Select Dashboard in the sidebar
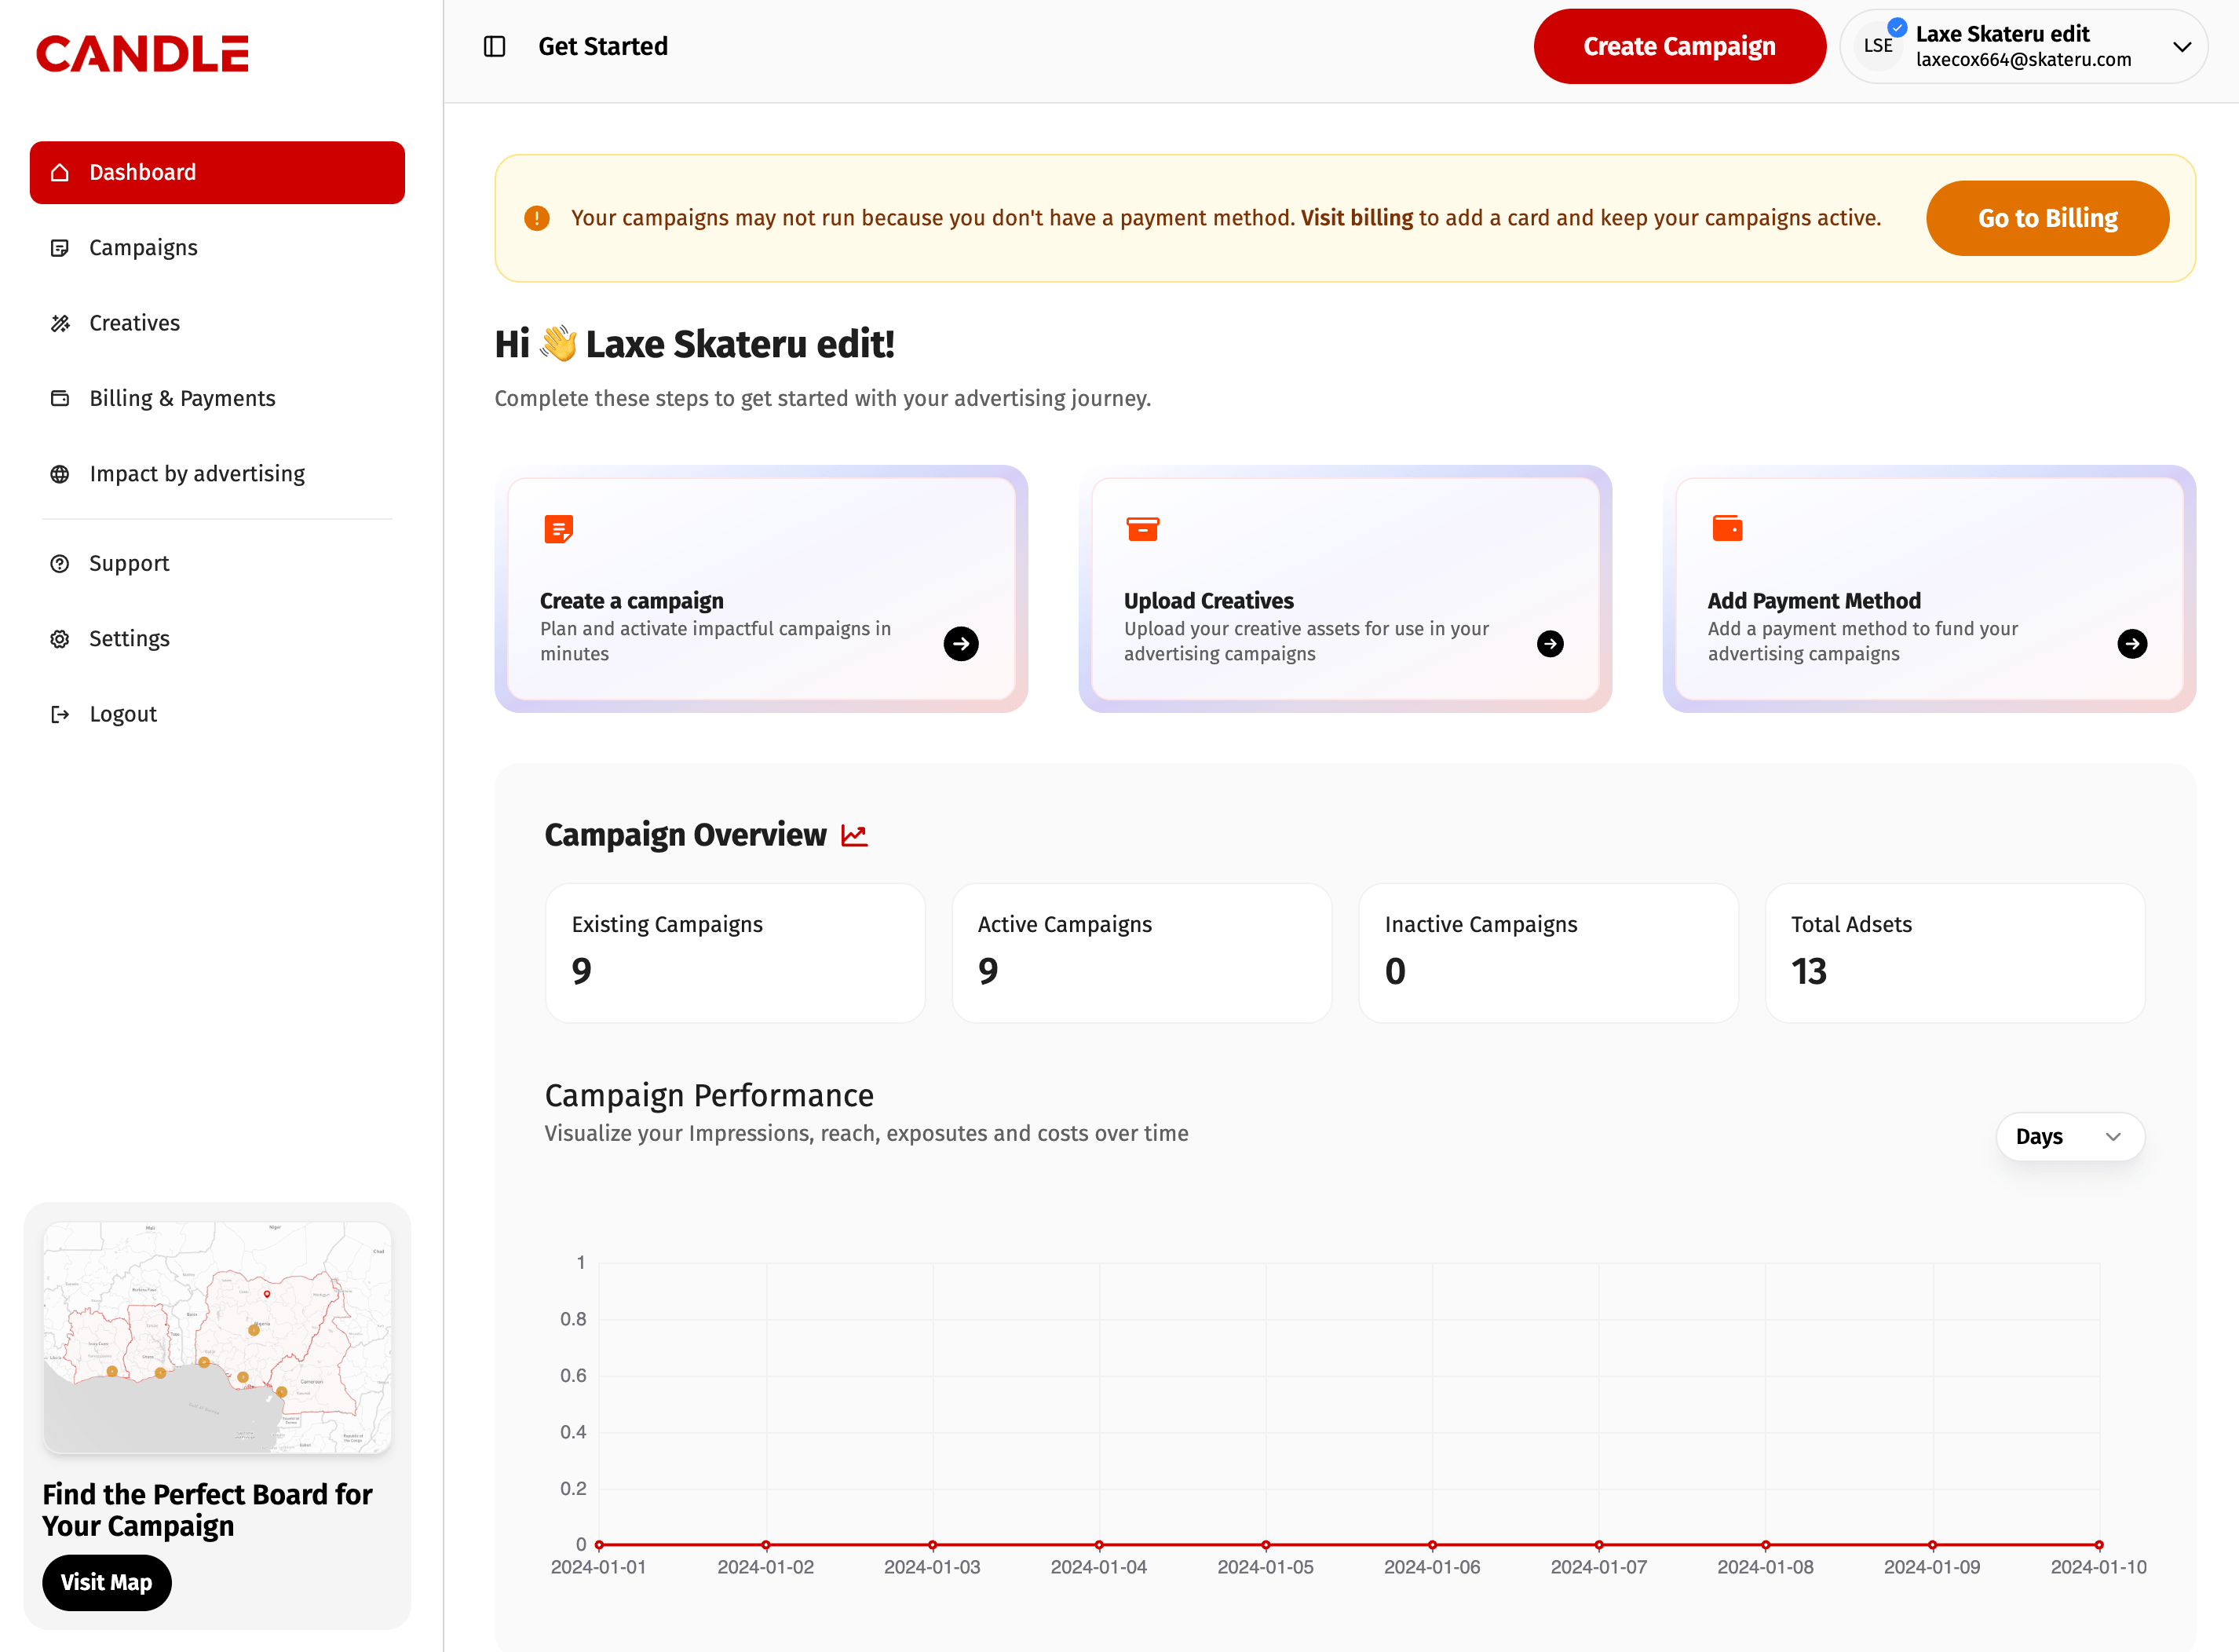 tap(142, 171)
